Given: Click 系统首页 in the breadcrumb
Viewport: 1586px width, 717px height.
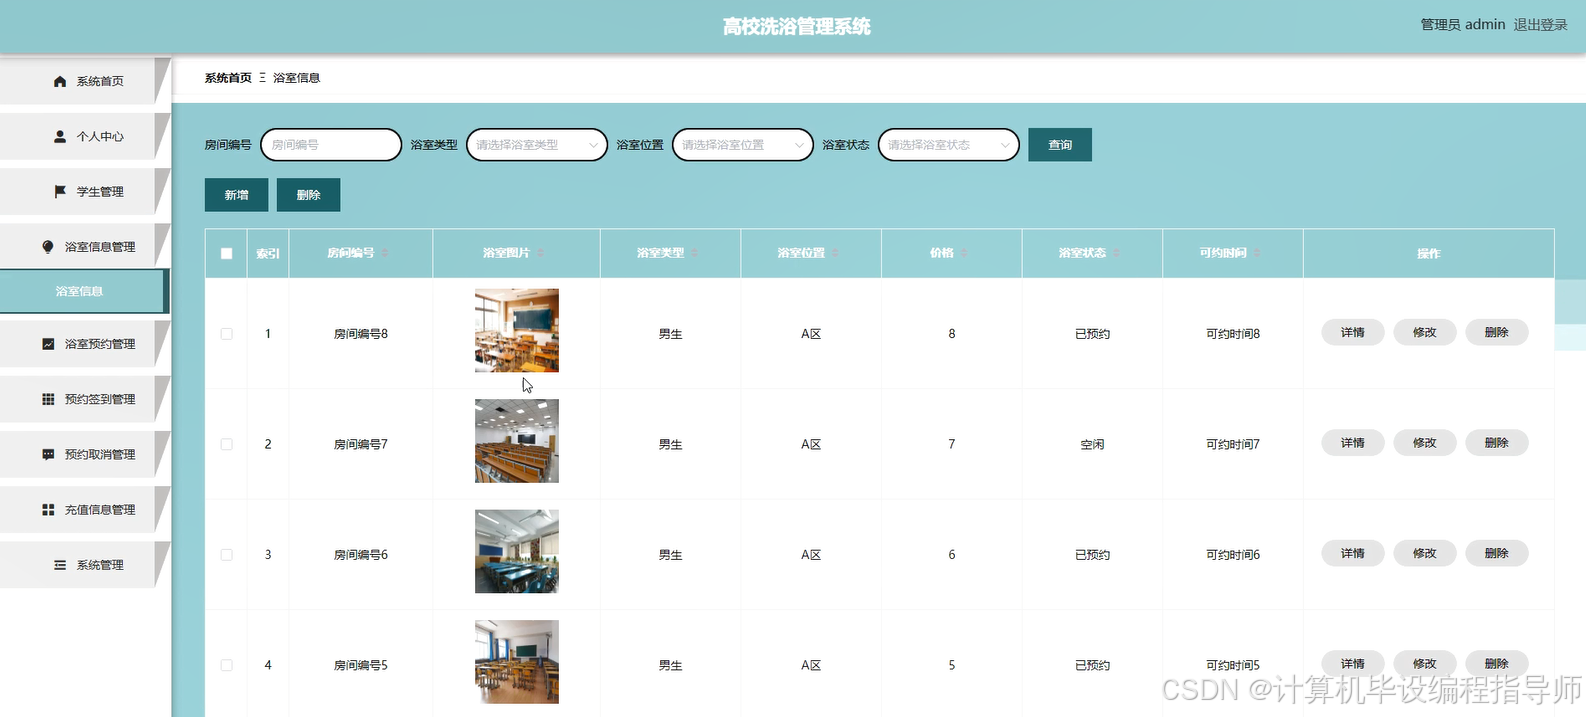Looking at the screenshot, I should 228,78.
